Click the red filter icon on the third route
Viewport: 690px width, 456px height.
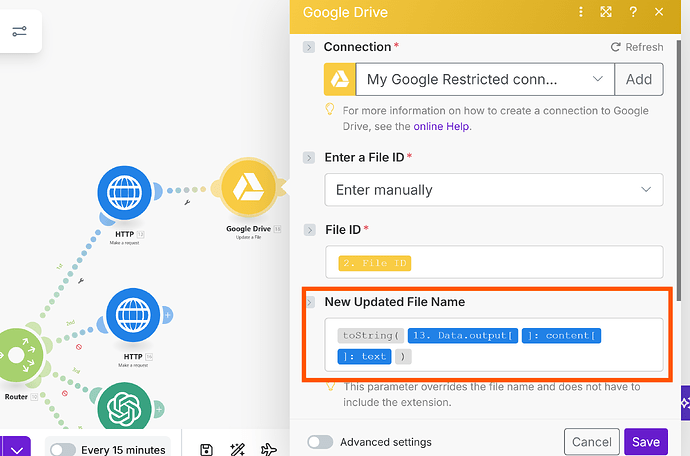coord(65,393)
